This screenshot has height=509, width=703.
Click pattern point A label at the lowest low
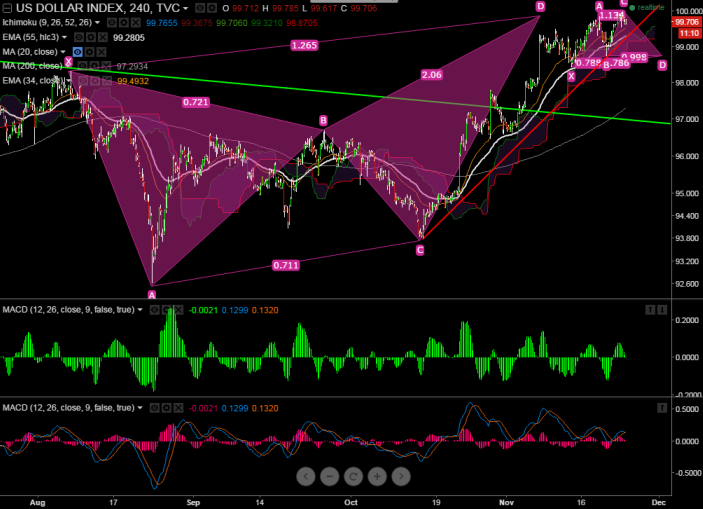152,295
